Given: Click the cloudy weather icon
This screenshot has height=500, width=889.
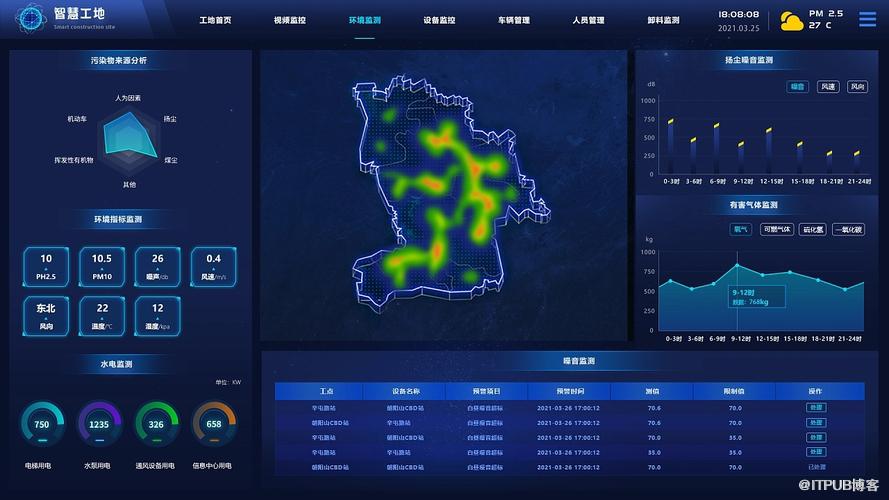Looking at the screenshot, I should (791, 22).
